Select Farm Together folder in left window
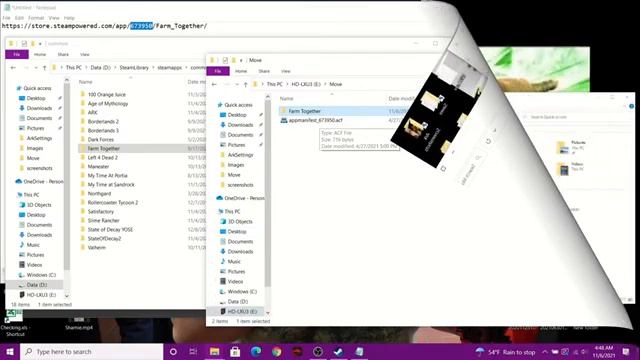This screenshot has height=360, width=640. tap(103, 148)
